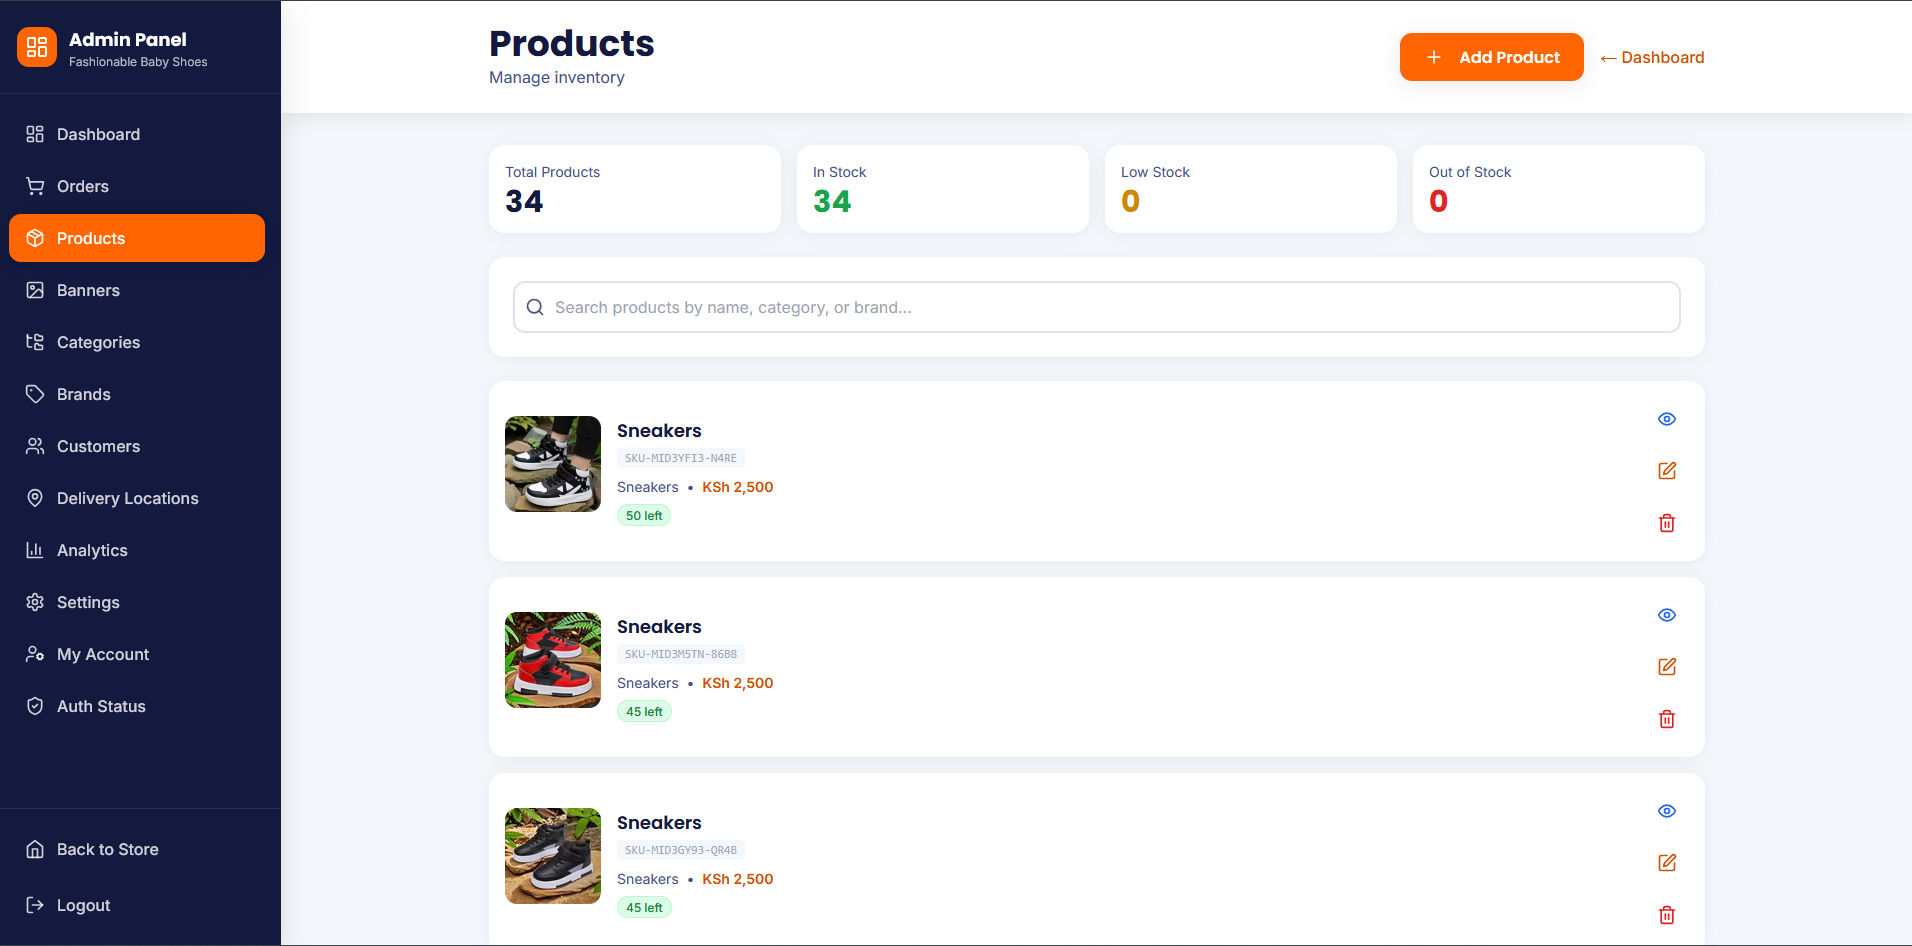The width and height of the screenshot is (1912, 946).
Task: Open view icon for SKU-MID3GY93-QR48 sneakers
Action: click(x=1666, y=811)
